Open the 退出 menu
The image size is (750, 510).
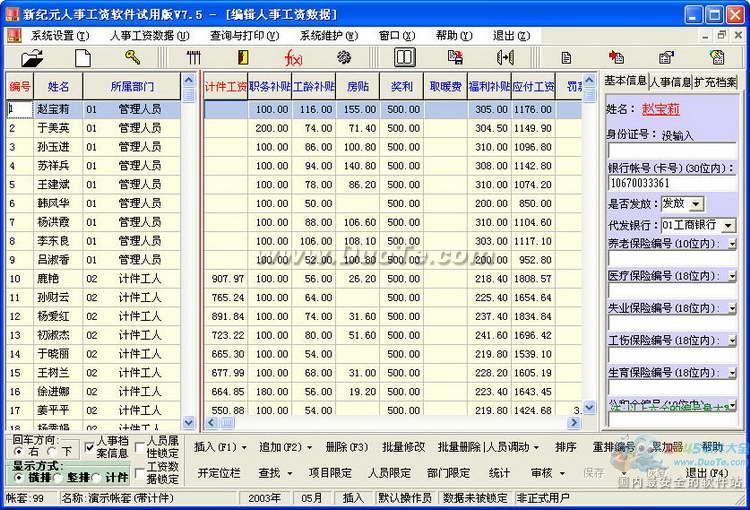[511, 35]
